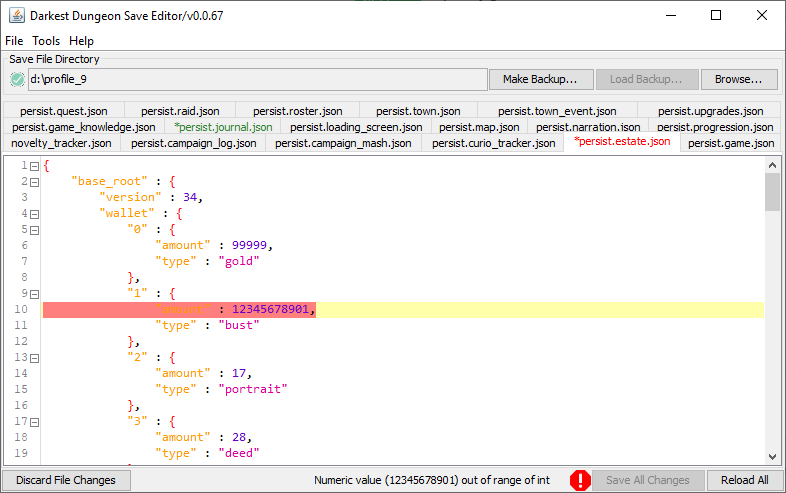Click the portrait amount value 17

239,373
